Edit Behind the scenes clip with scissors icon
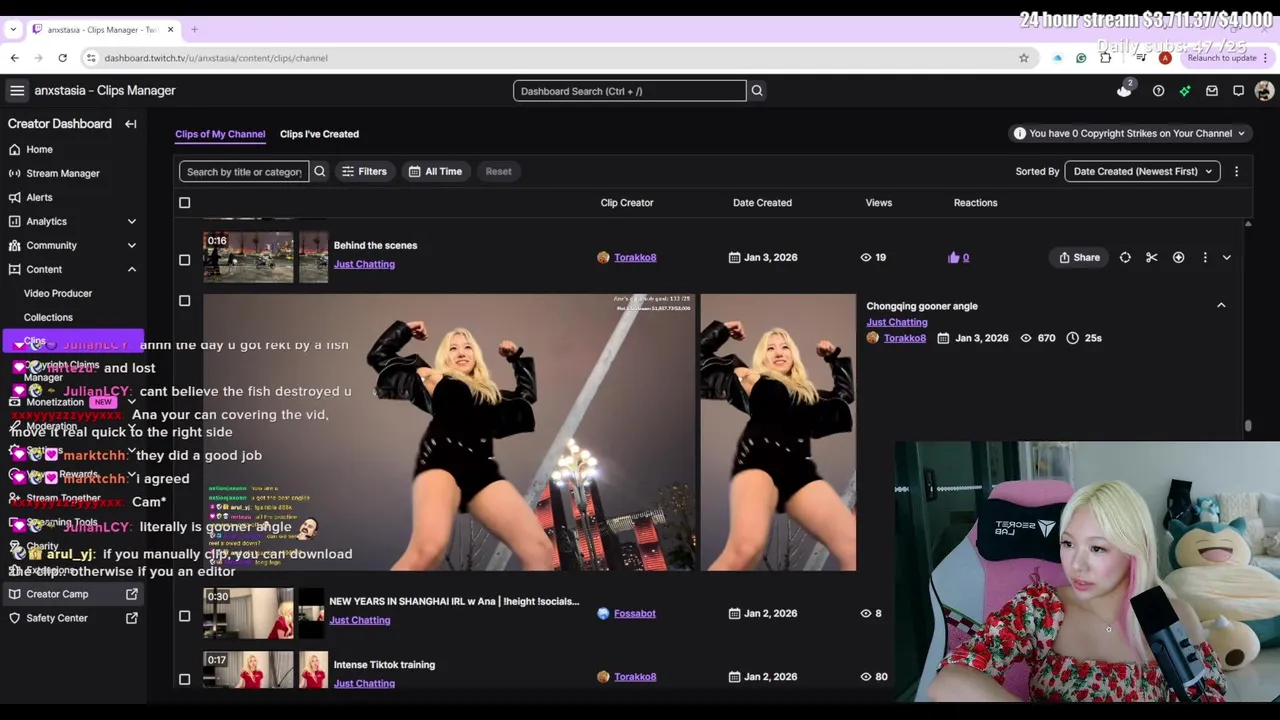Screen dimensions: 1280x720 pos(1152,258)
